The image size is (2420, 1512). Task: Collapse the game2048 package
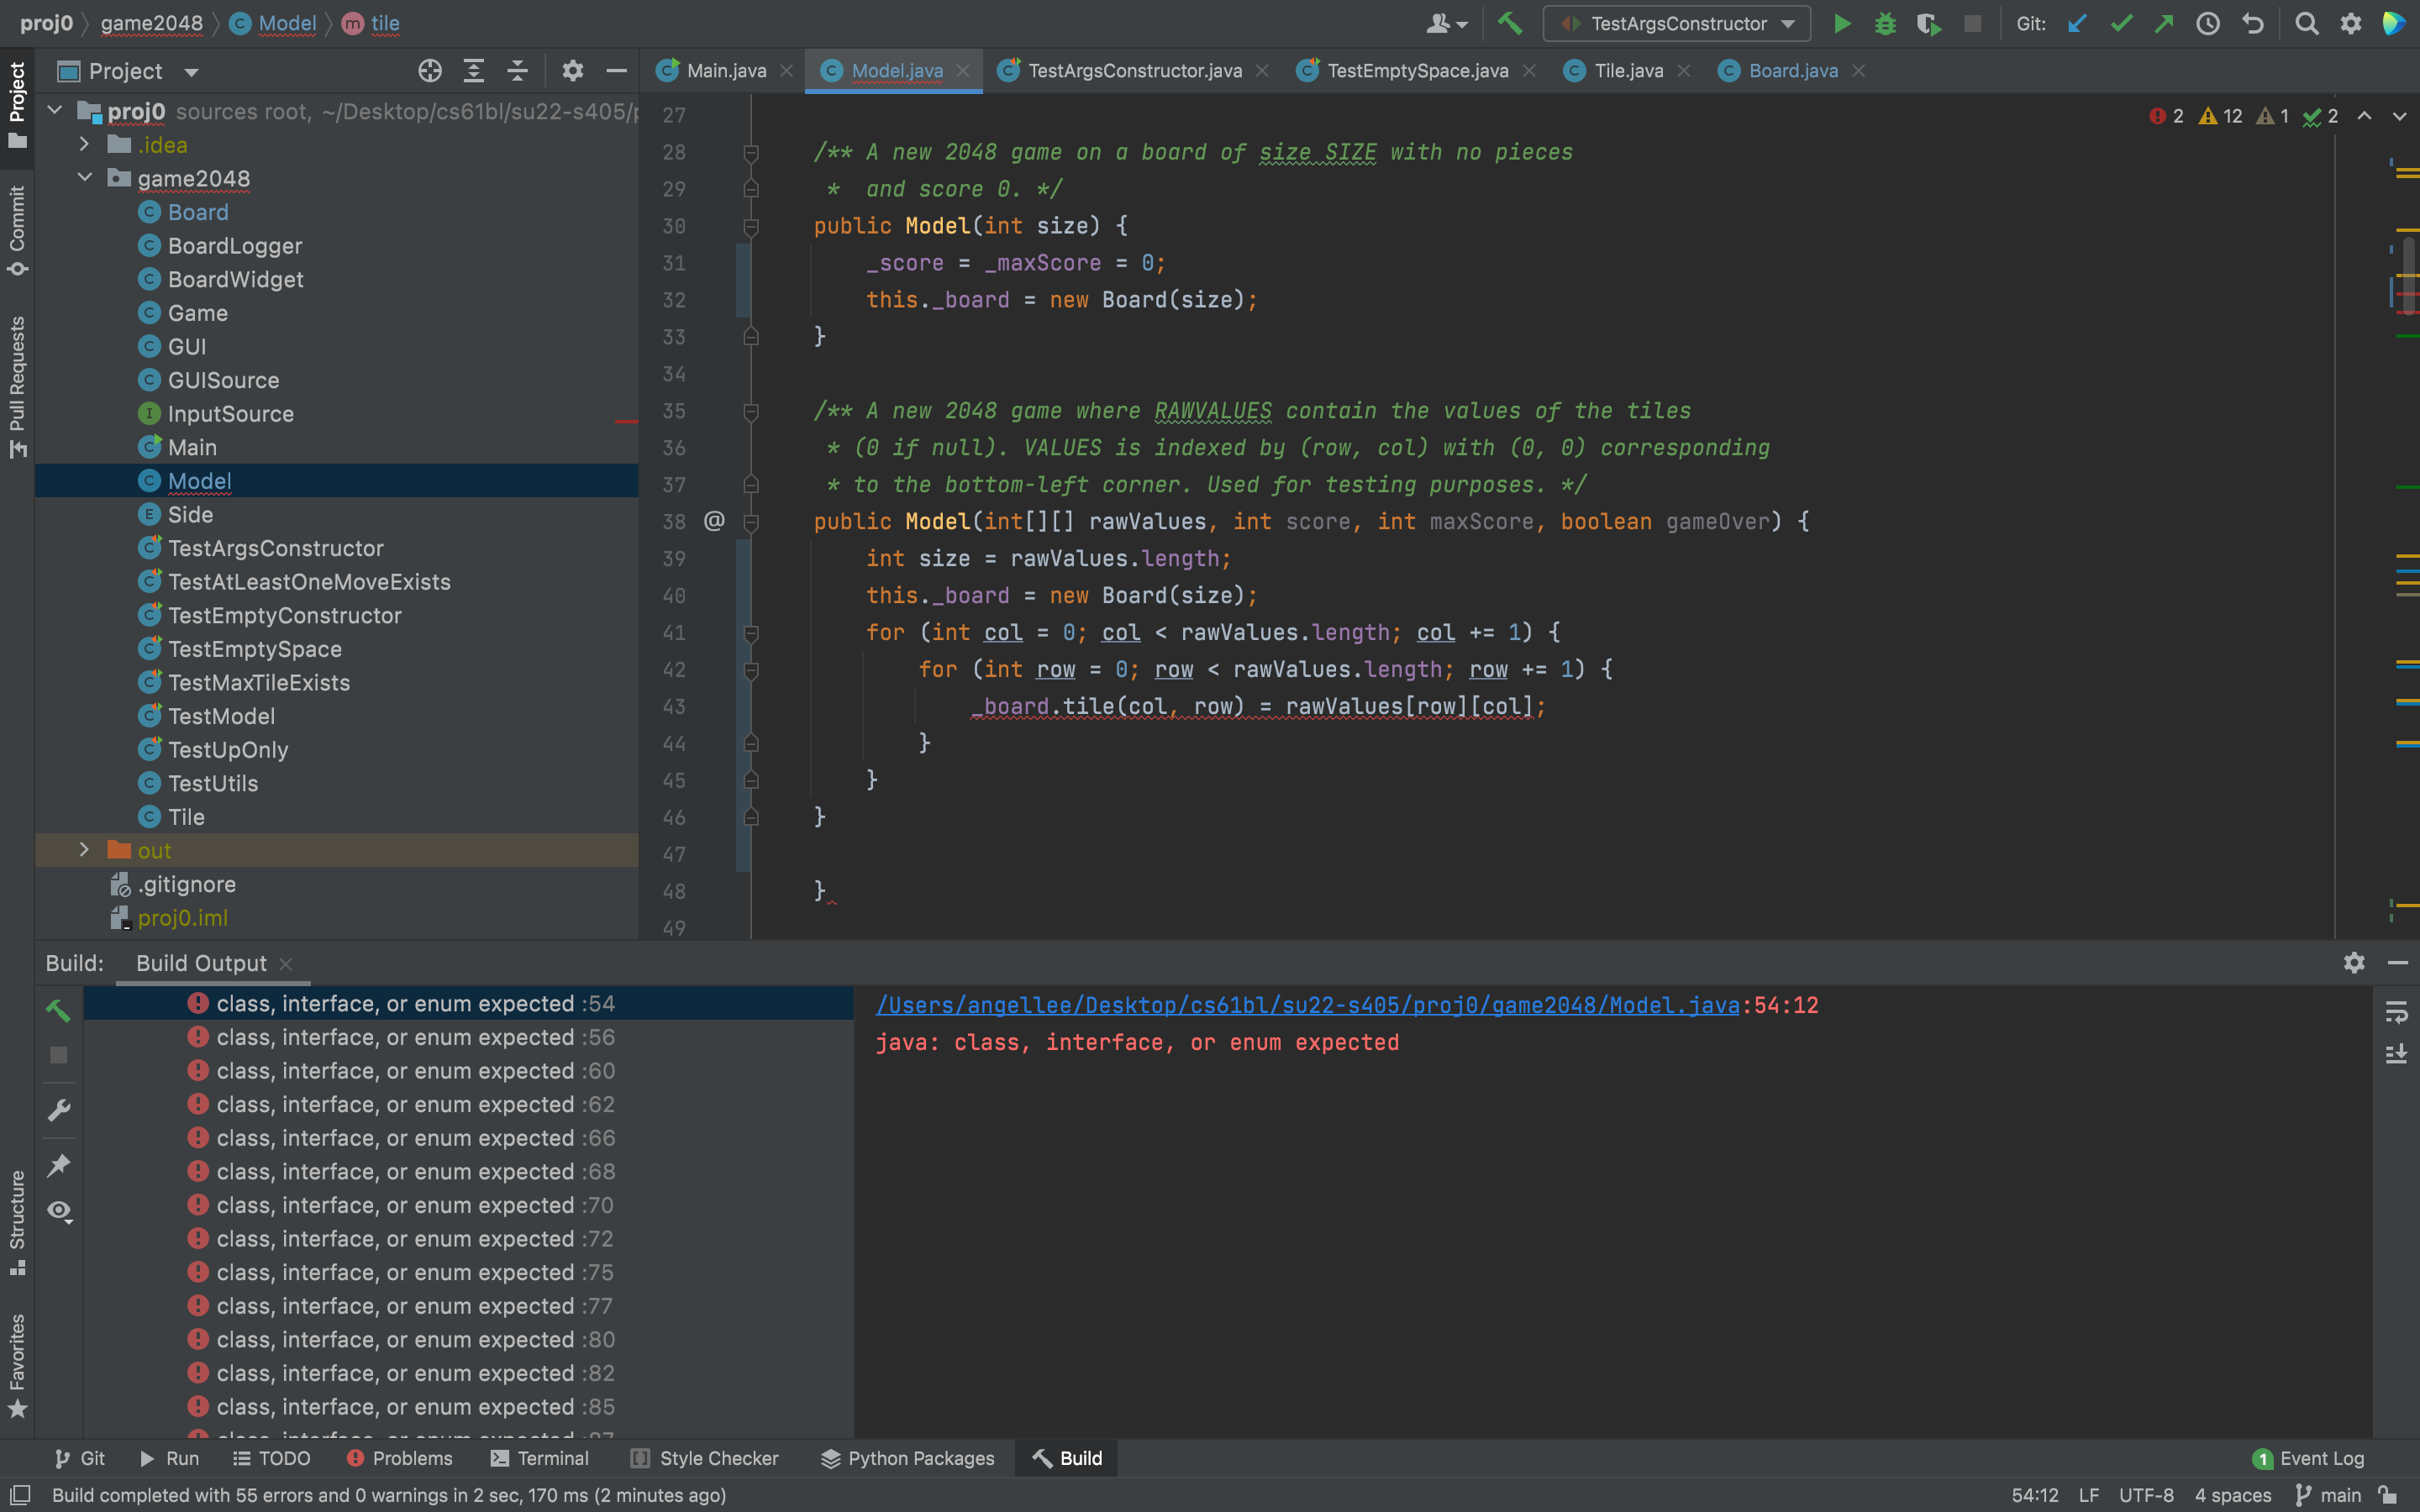point(84,178)
